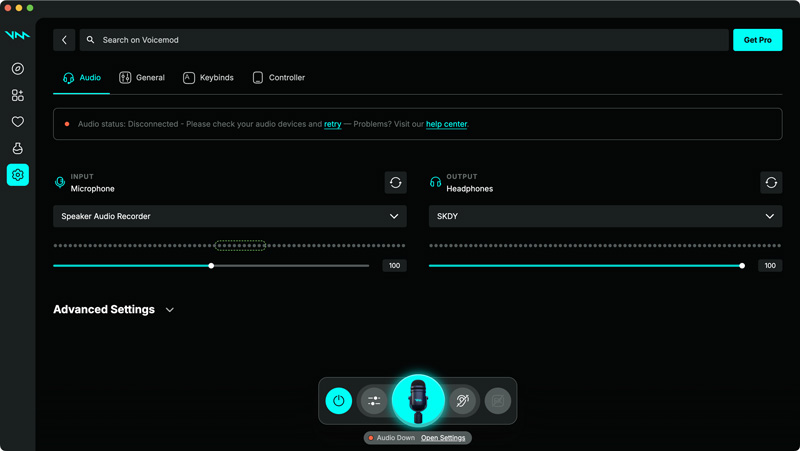This screenshot has height=451, width=800.
Task: Switch to the Controller tab
Action: tap(279, 78)
